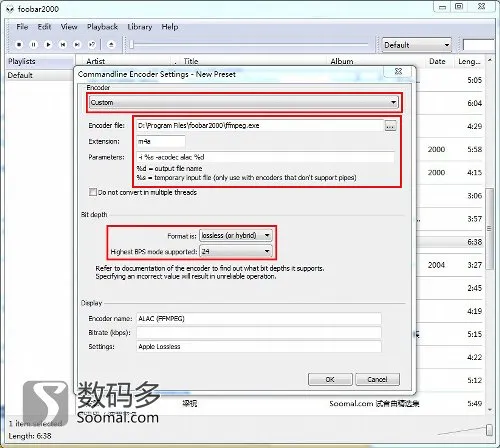500x448 pixels.
Task: Click the Stop playback icon
Action: (x=19, y=44)
